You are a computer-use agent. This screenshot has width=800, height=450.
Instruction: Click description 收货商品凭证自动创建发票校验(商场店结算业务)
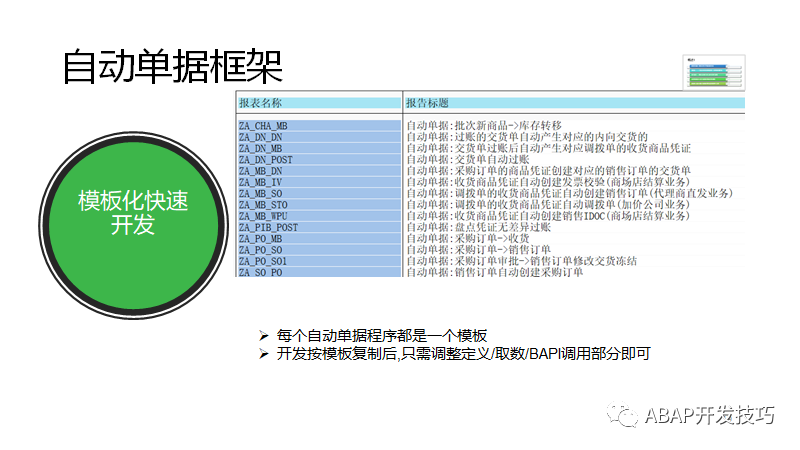tap(572, 182)
